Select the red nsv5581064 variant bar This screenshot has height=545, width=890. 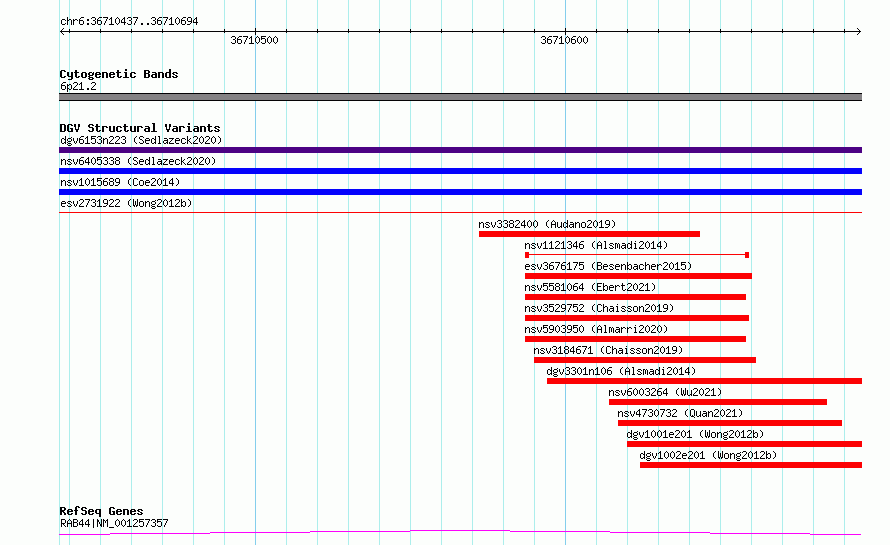coord(635,297)
